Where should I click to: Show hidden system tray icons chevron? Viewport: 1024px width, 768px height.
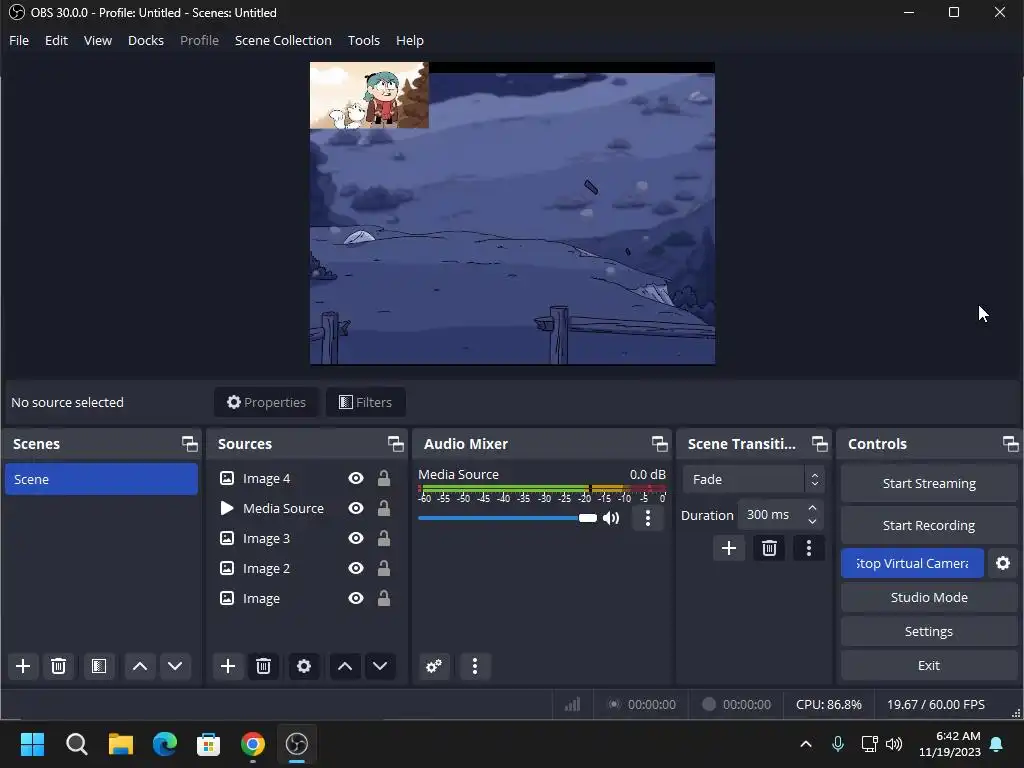(806, 744)
